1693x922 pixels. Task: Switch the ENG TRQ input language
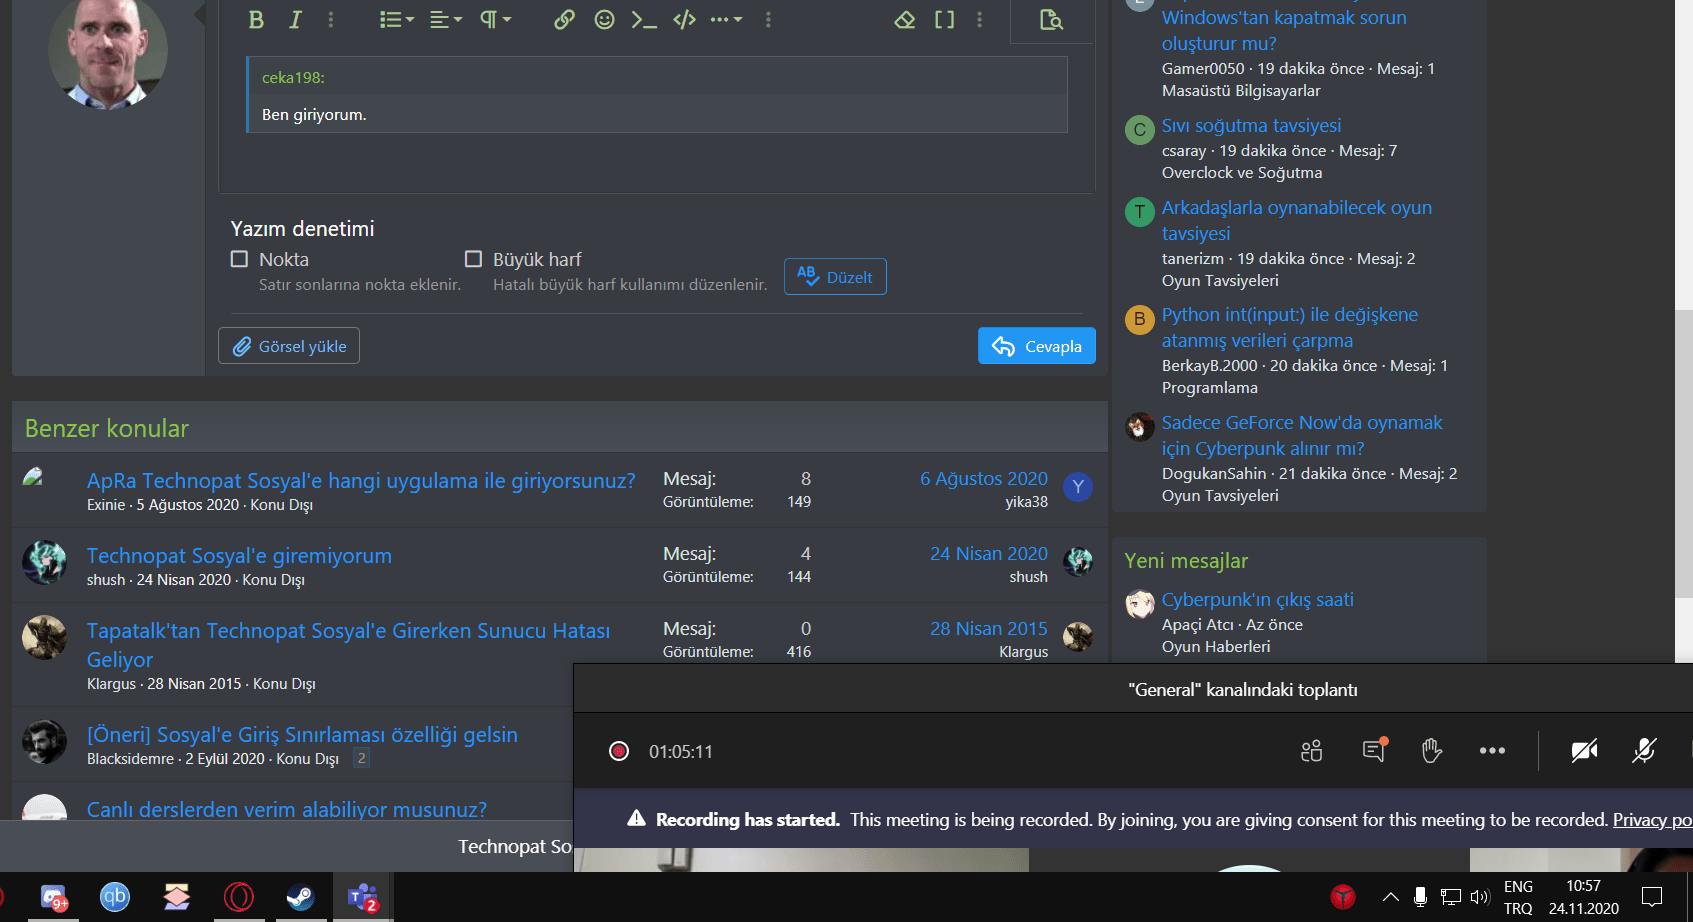click(1518, 897)
